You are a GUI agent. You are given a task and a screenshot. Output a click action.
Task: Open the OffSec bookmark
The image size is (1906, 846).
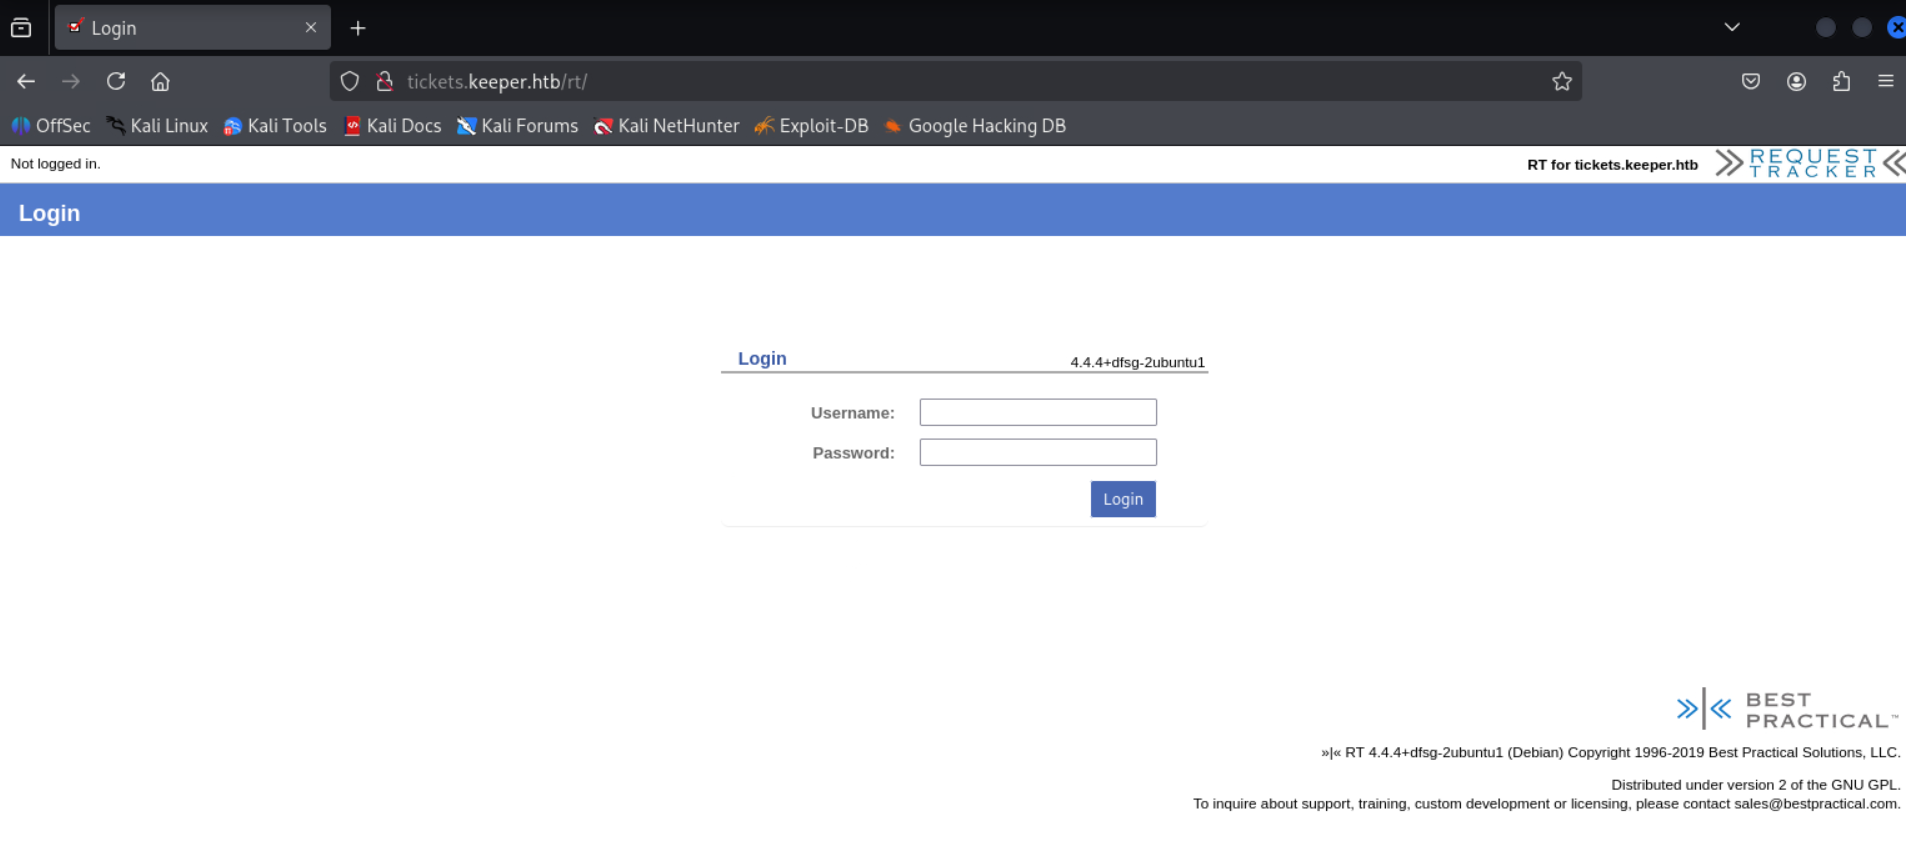point(51,126)
